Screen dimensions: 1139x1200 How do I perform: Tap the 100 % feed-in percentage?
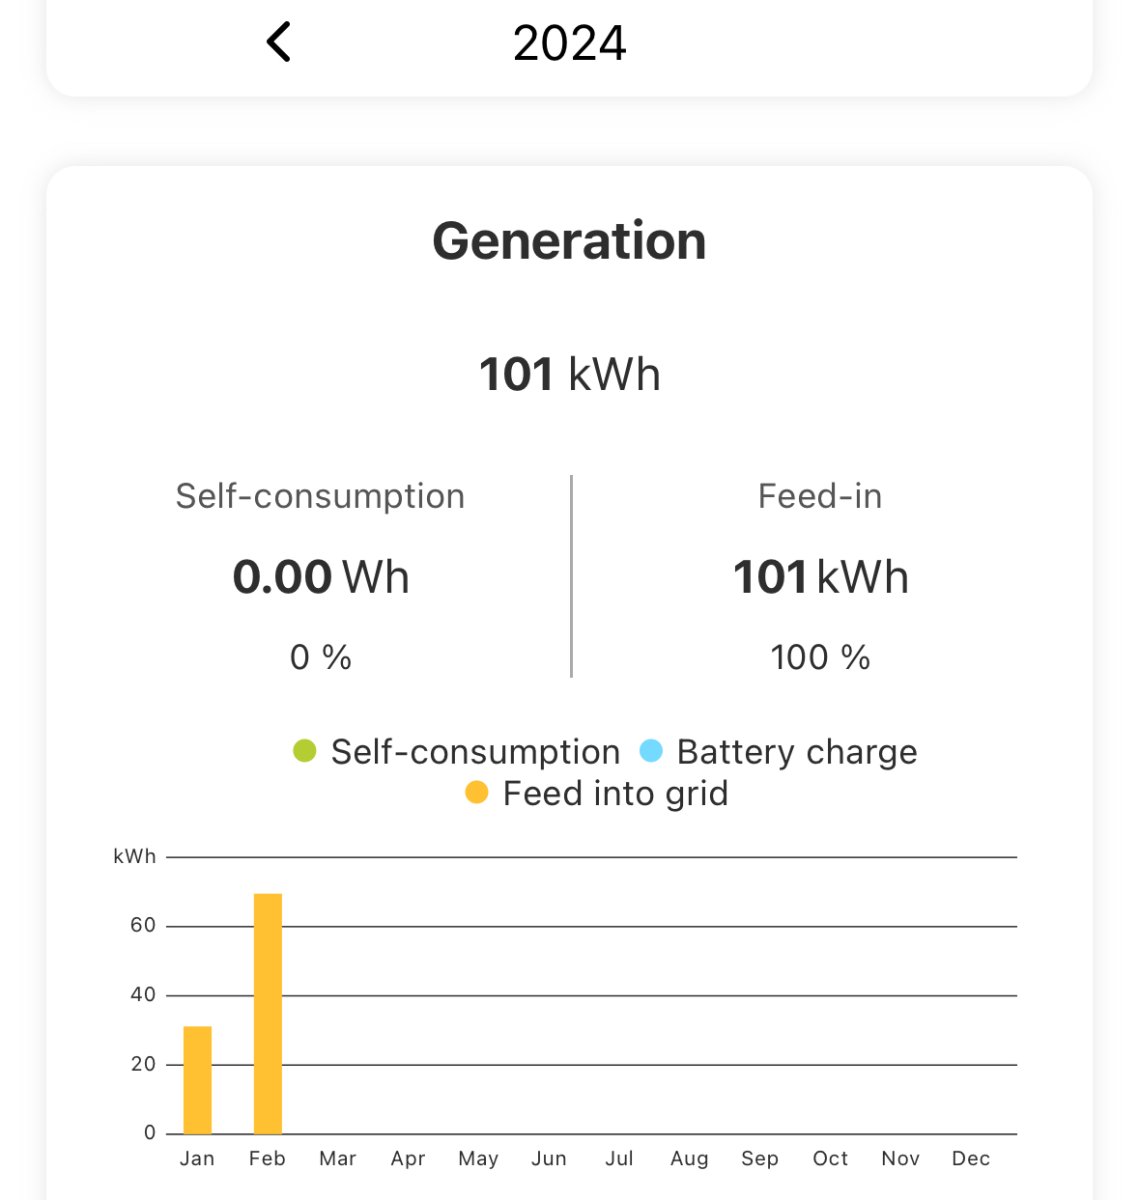[x=820, y=657]
